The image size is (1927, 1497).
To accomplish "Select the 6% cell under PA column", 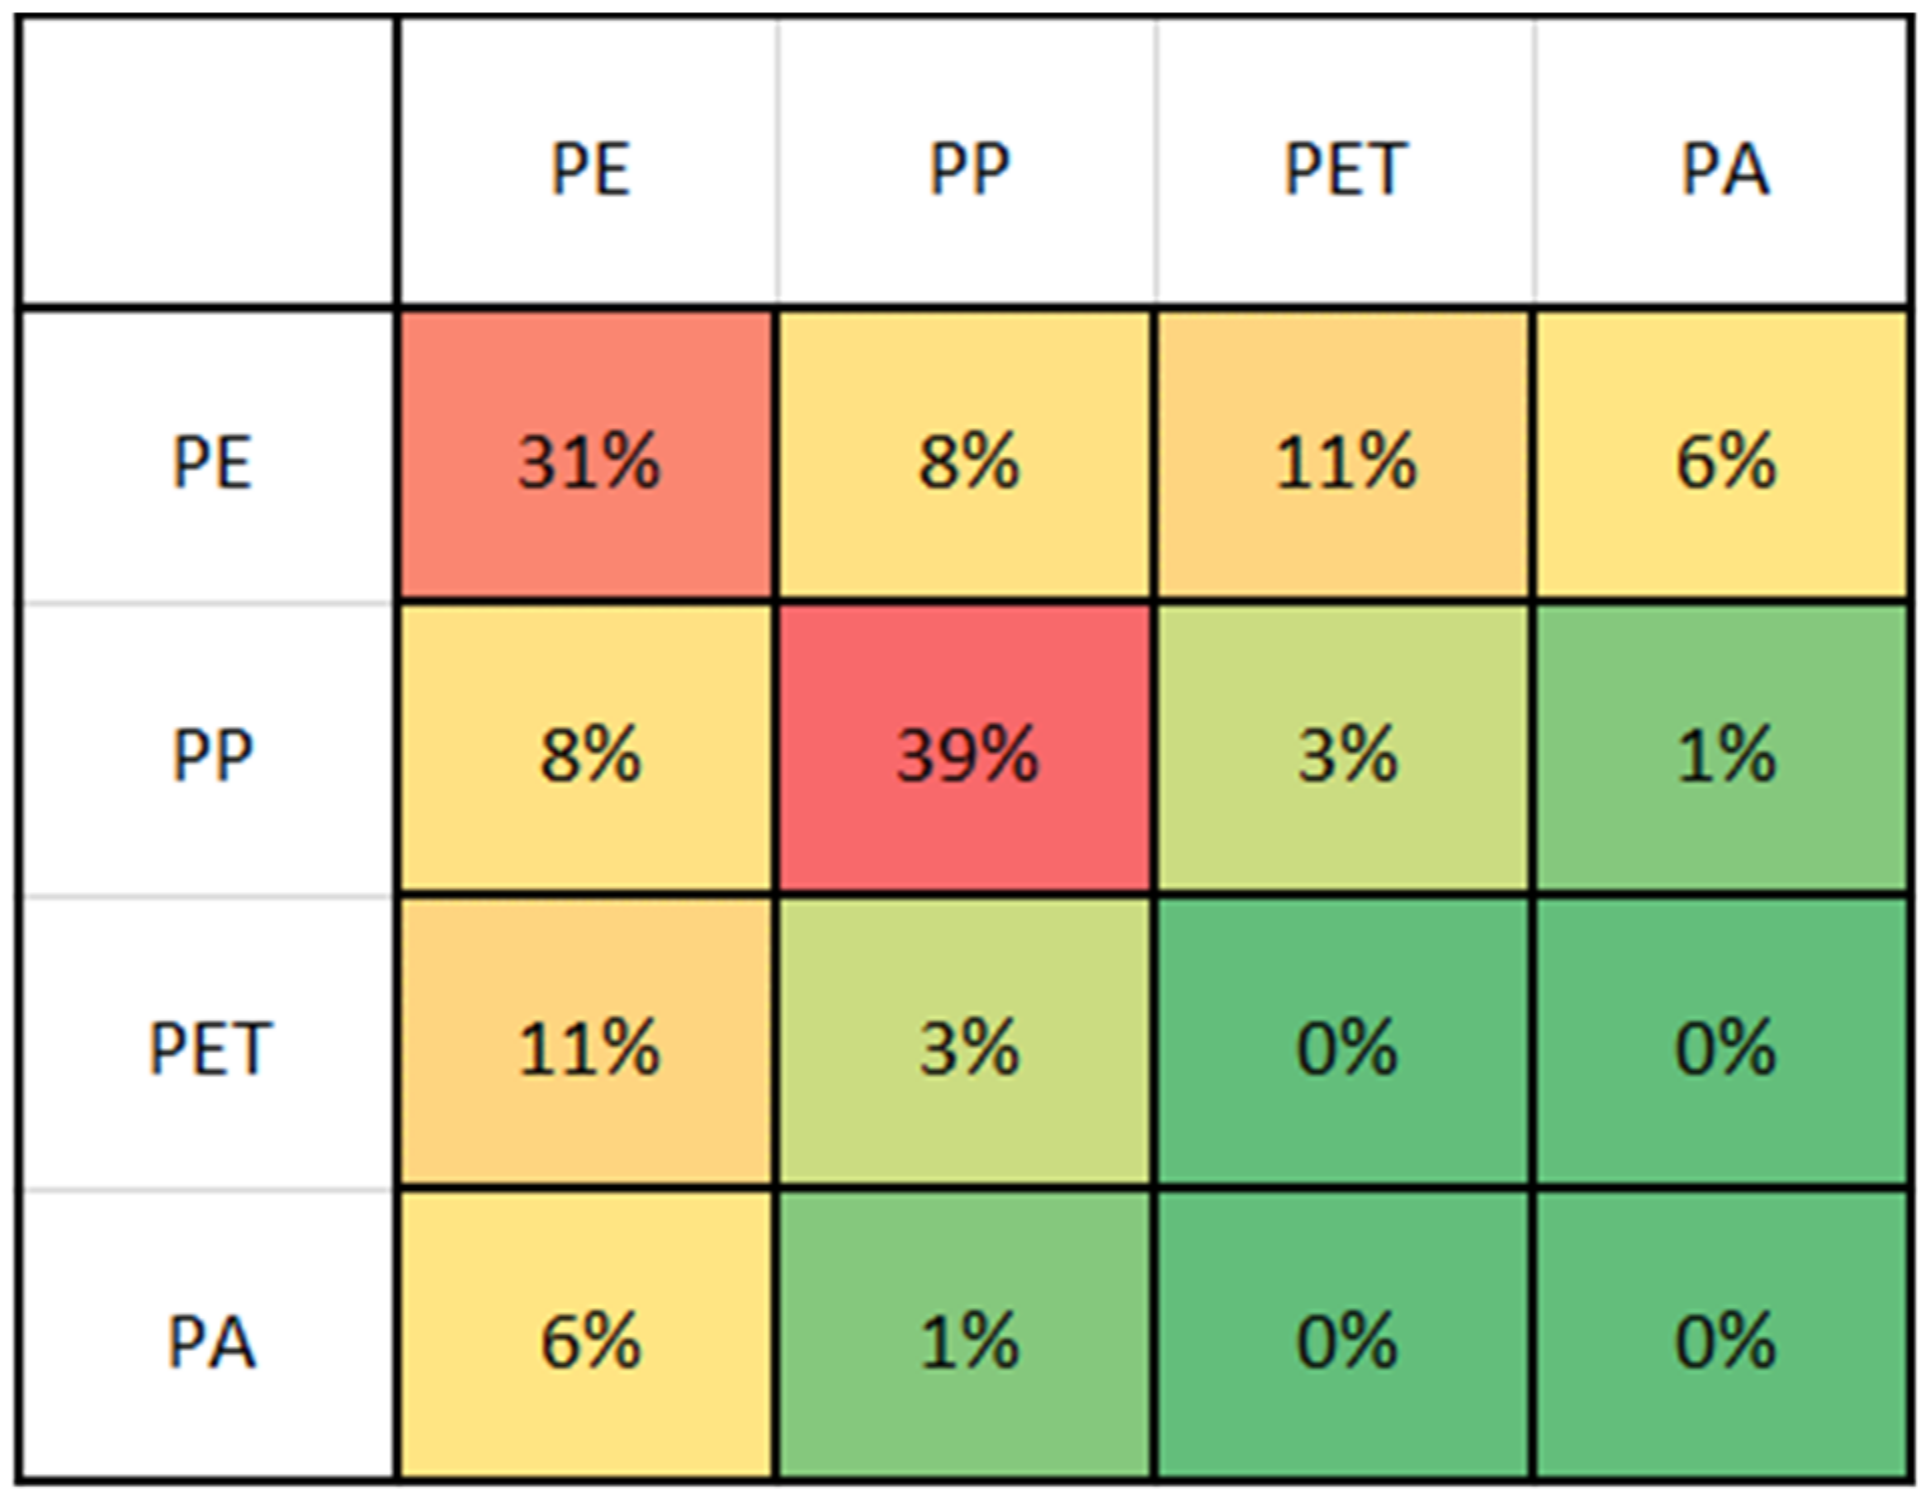I will click(x=1724, y=461).
